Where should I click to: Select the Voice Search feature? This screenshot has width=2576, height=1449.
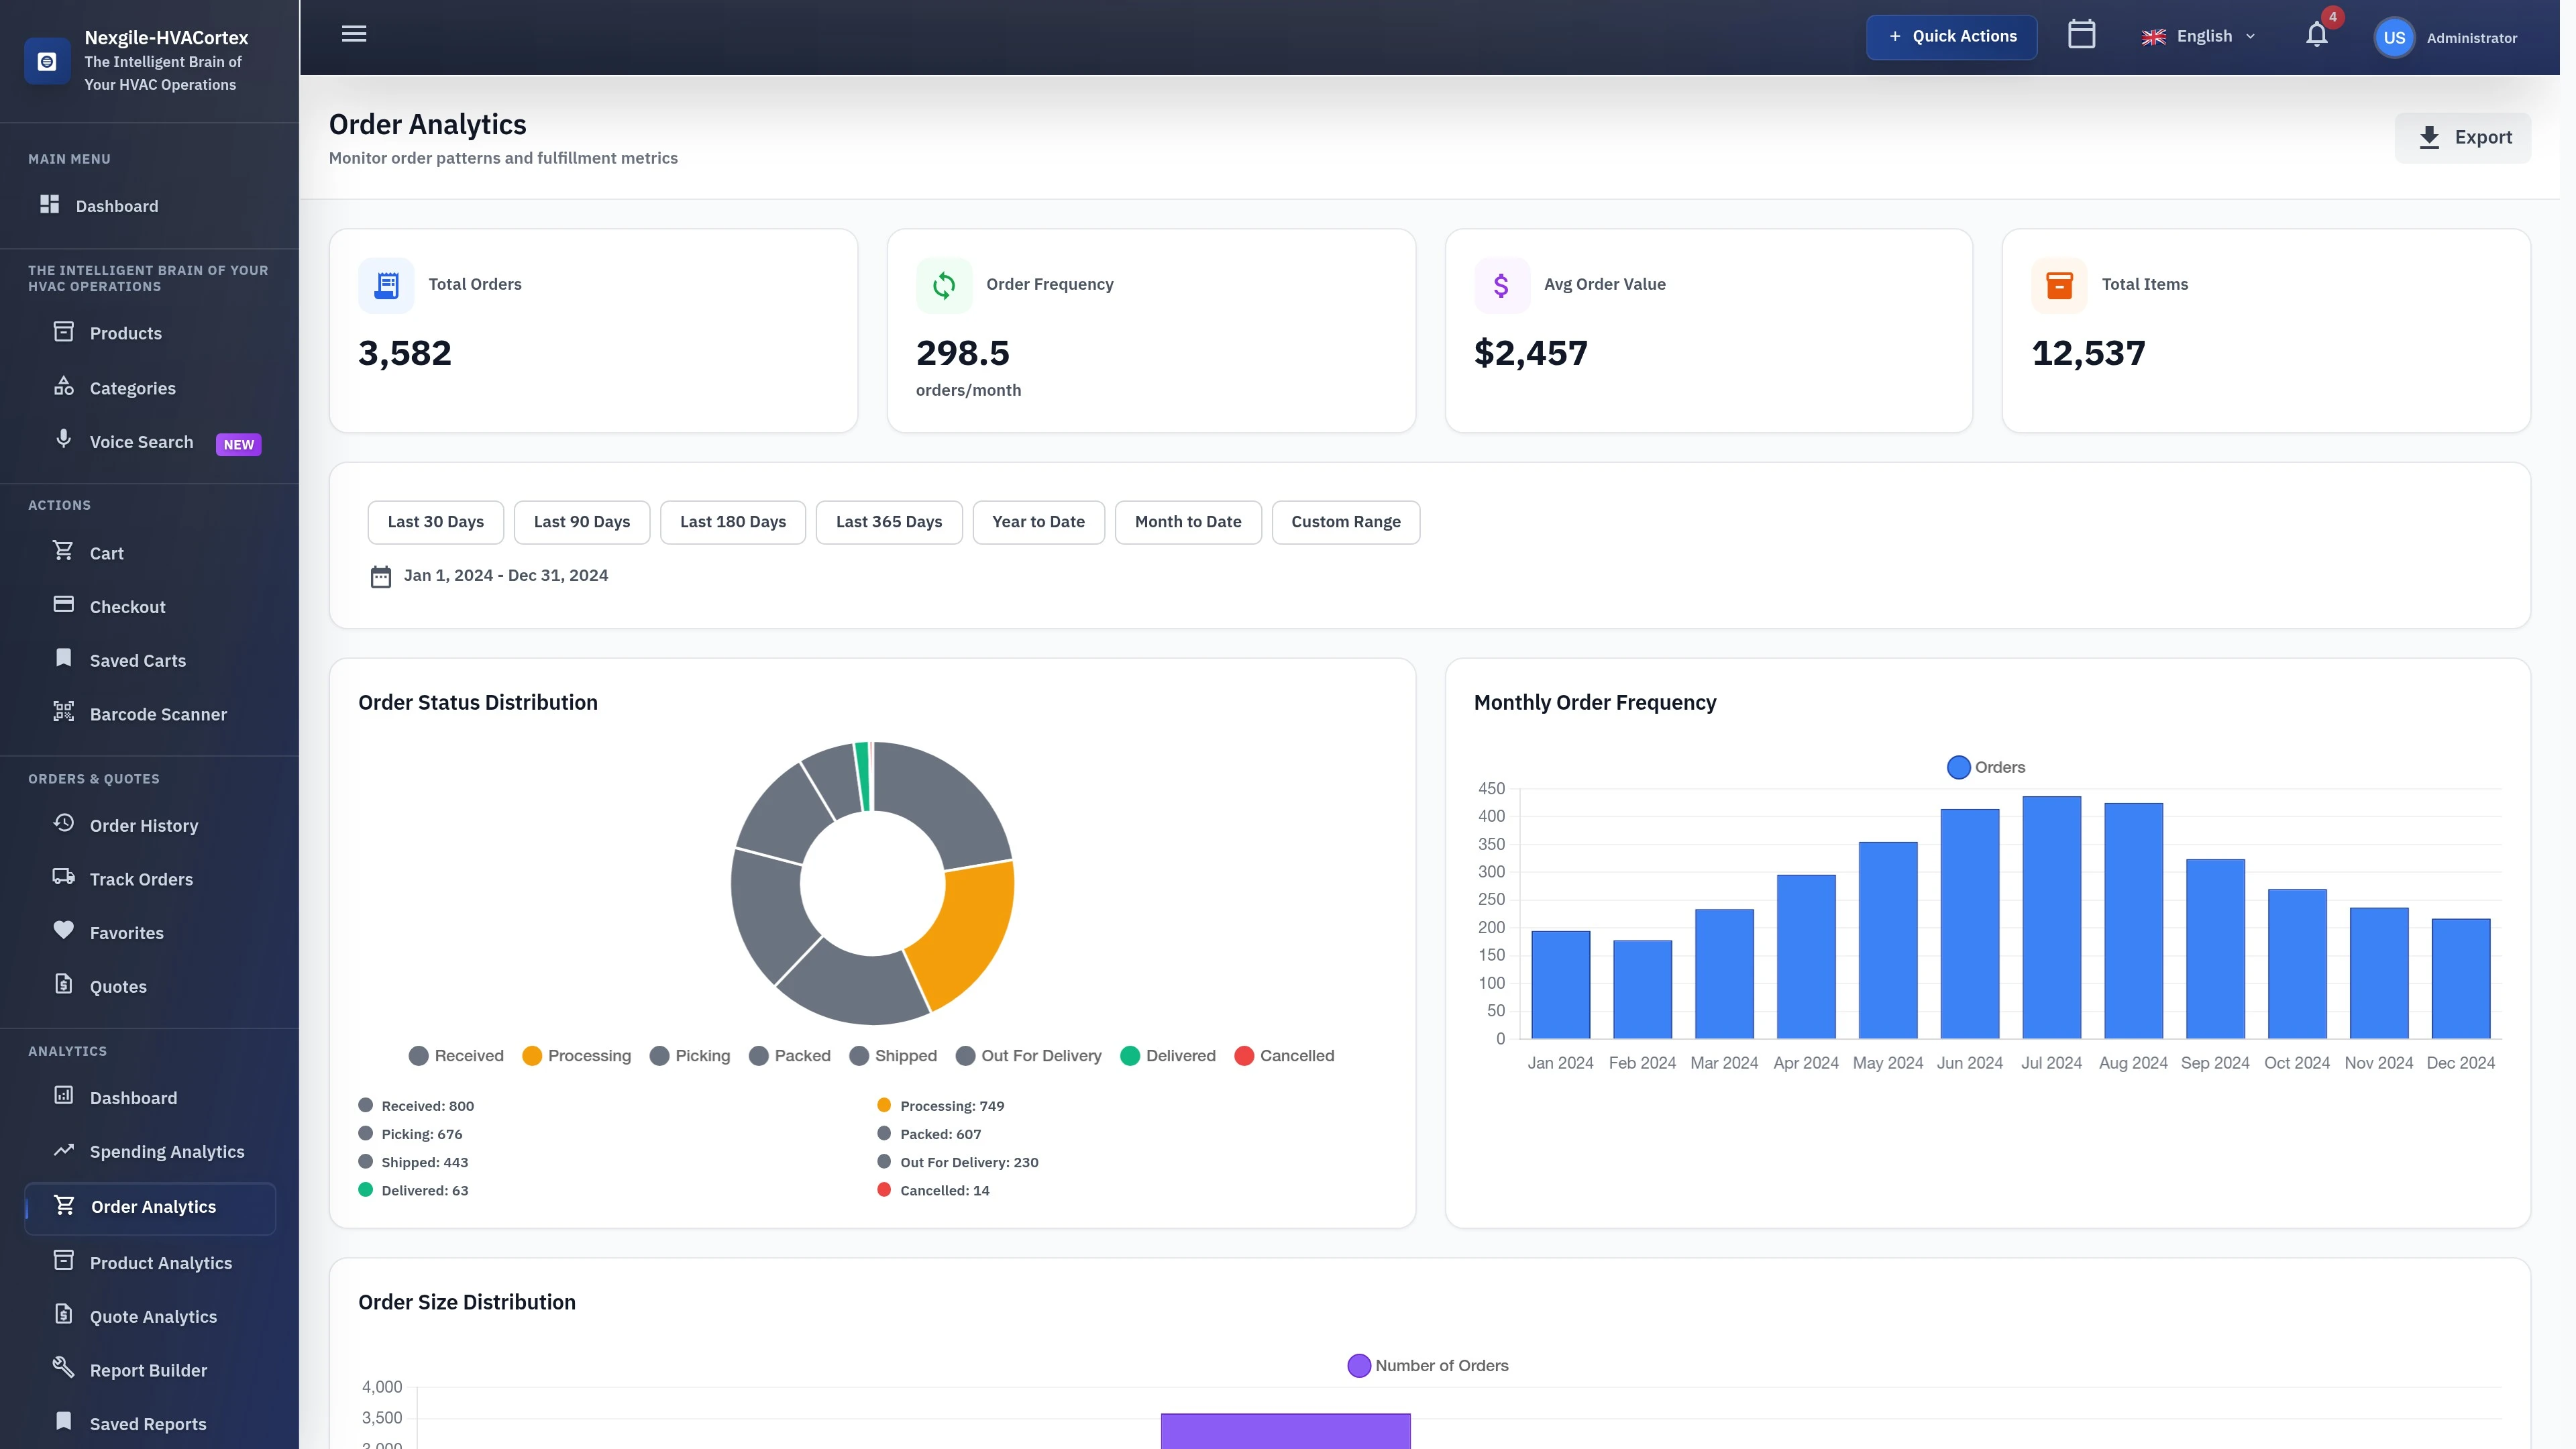pos(141,441)
